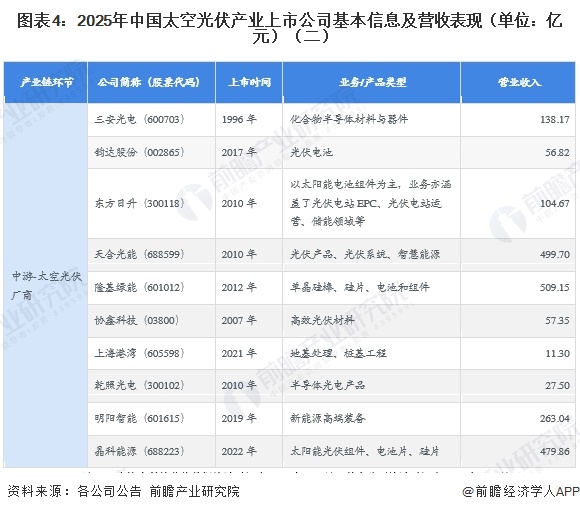The height and width of the screenshot is (512, 580).
Task: Select the 天合光能（688599）cell
Action: pos(151,255)
